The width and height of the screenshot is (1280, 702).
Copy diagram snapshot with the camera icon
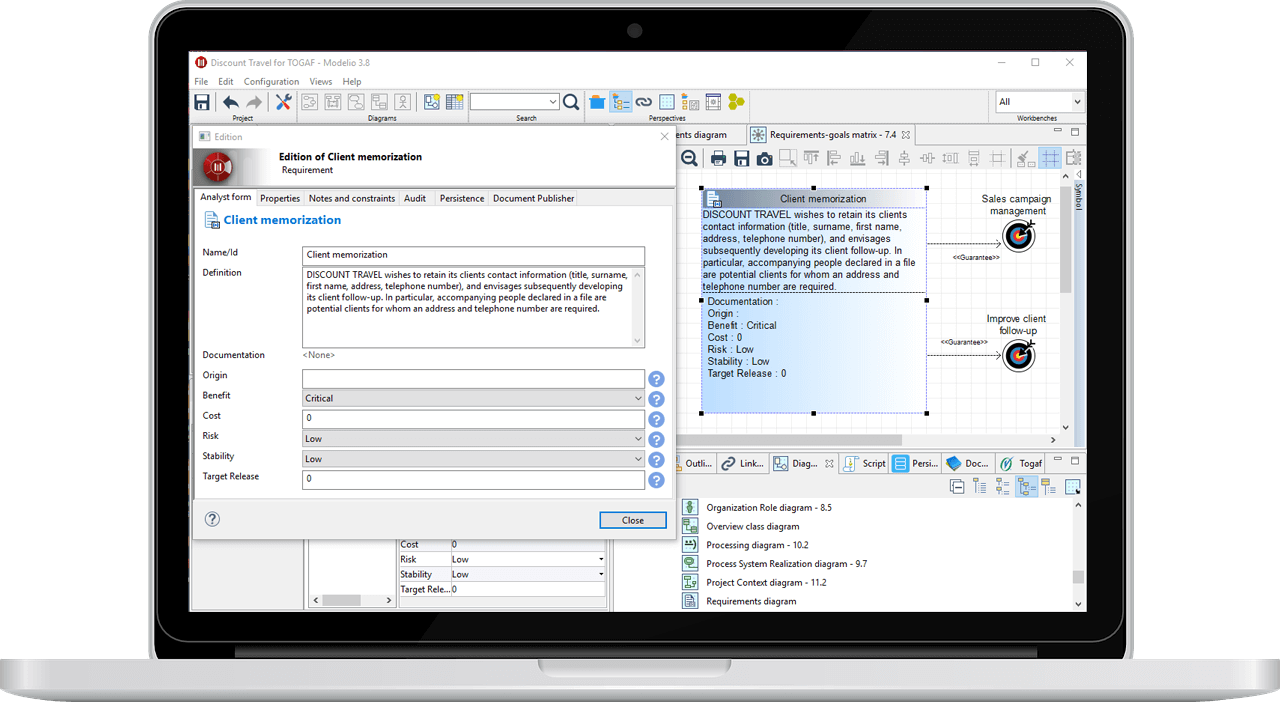point(764,158)
